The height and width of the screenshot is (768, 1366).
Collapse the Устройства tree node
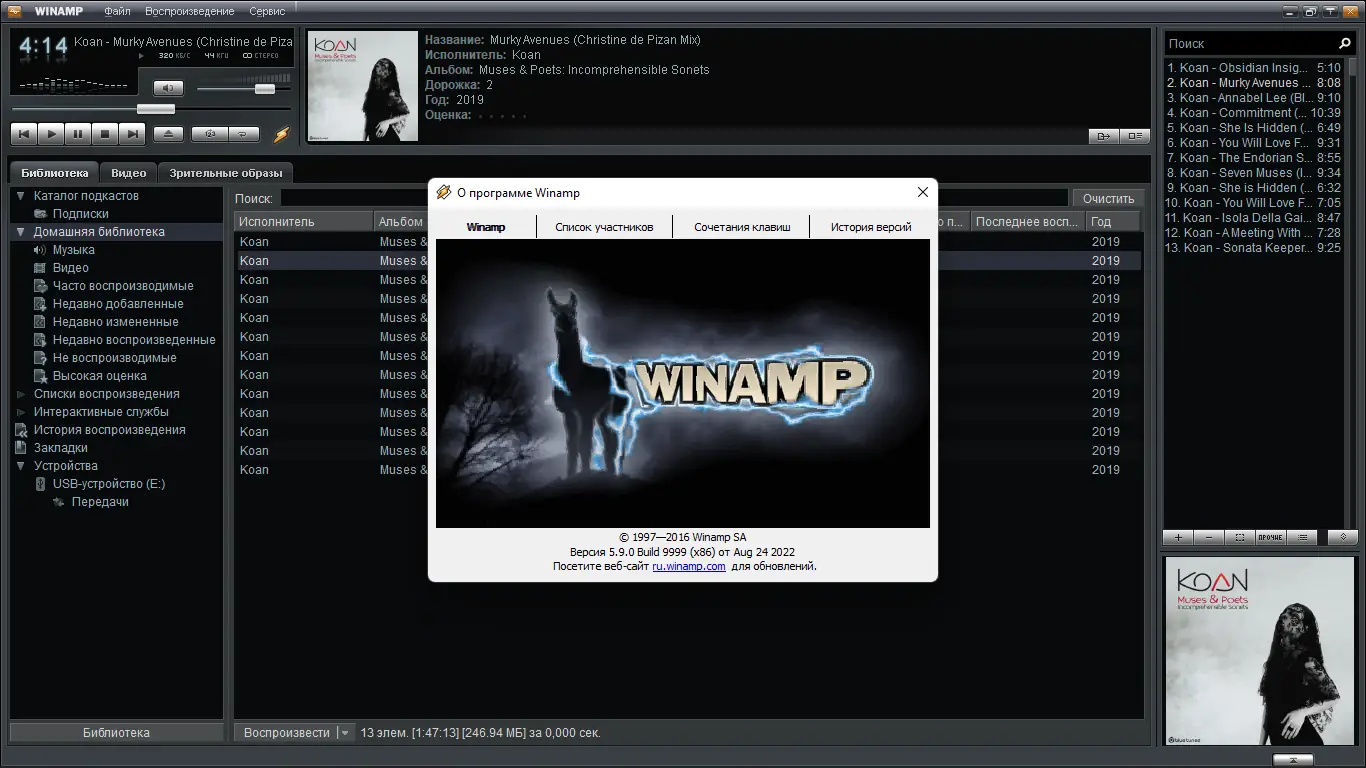(x=20, y=466)
